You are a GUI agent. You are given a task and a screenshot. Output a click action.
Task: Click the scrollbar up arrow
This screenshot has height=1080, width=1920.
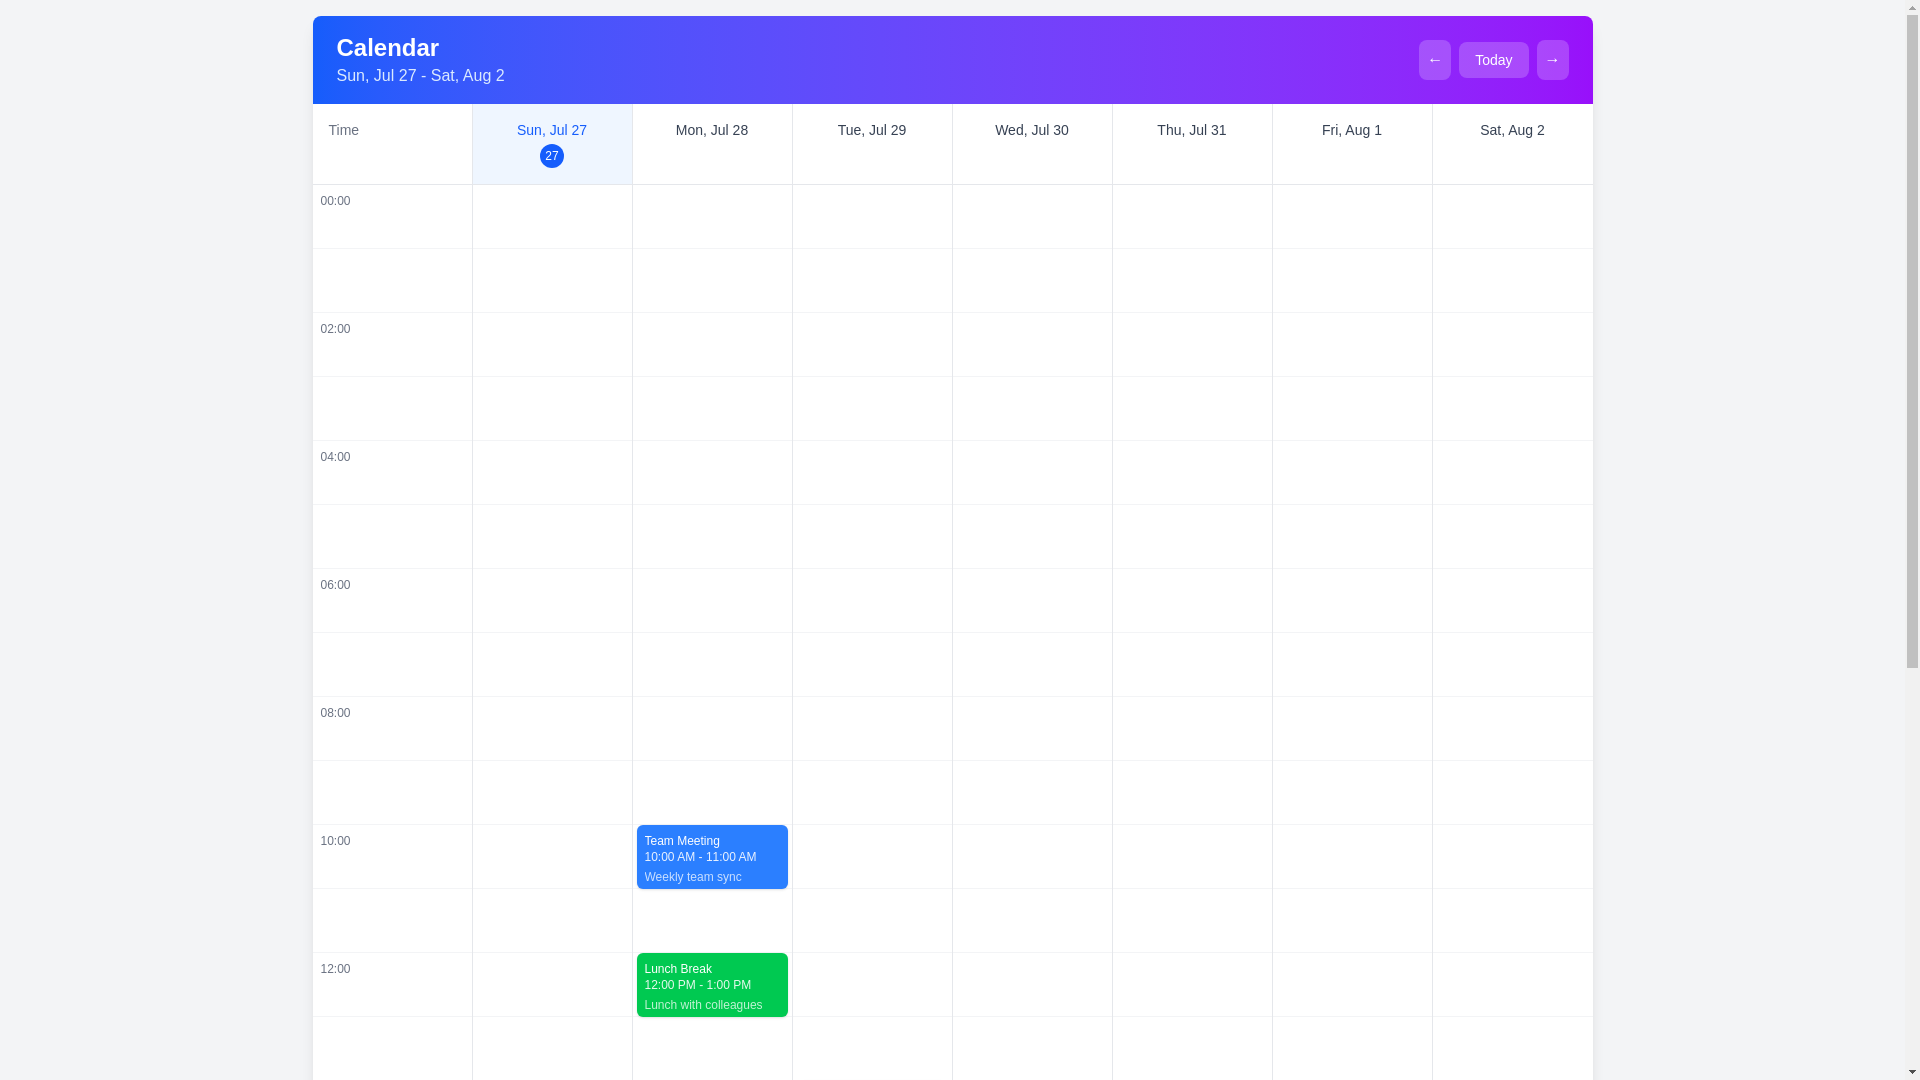(x=1912, y=7)
